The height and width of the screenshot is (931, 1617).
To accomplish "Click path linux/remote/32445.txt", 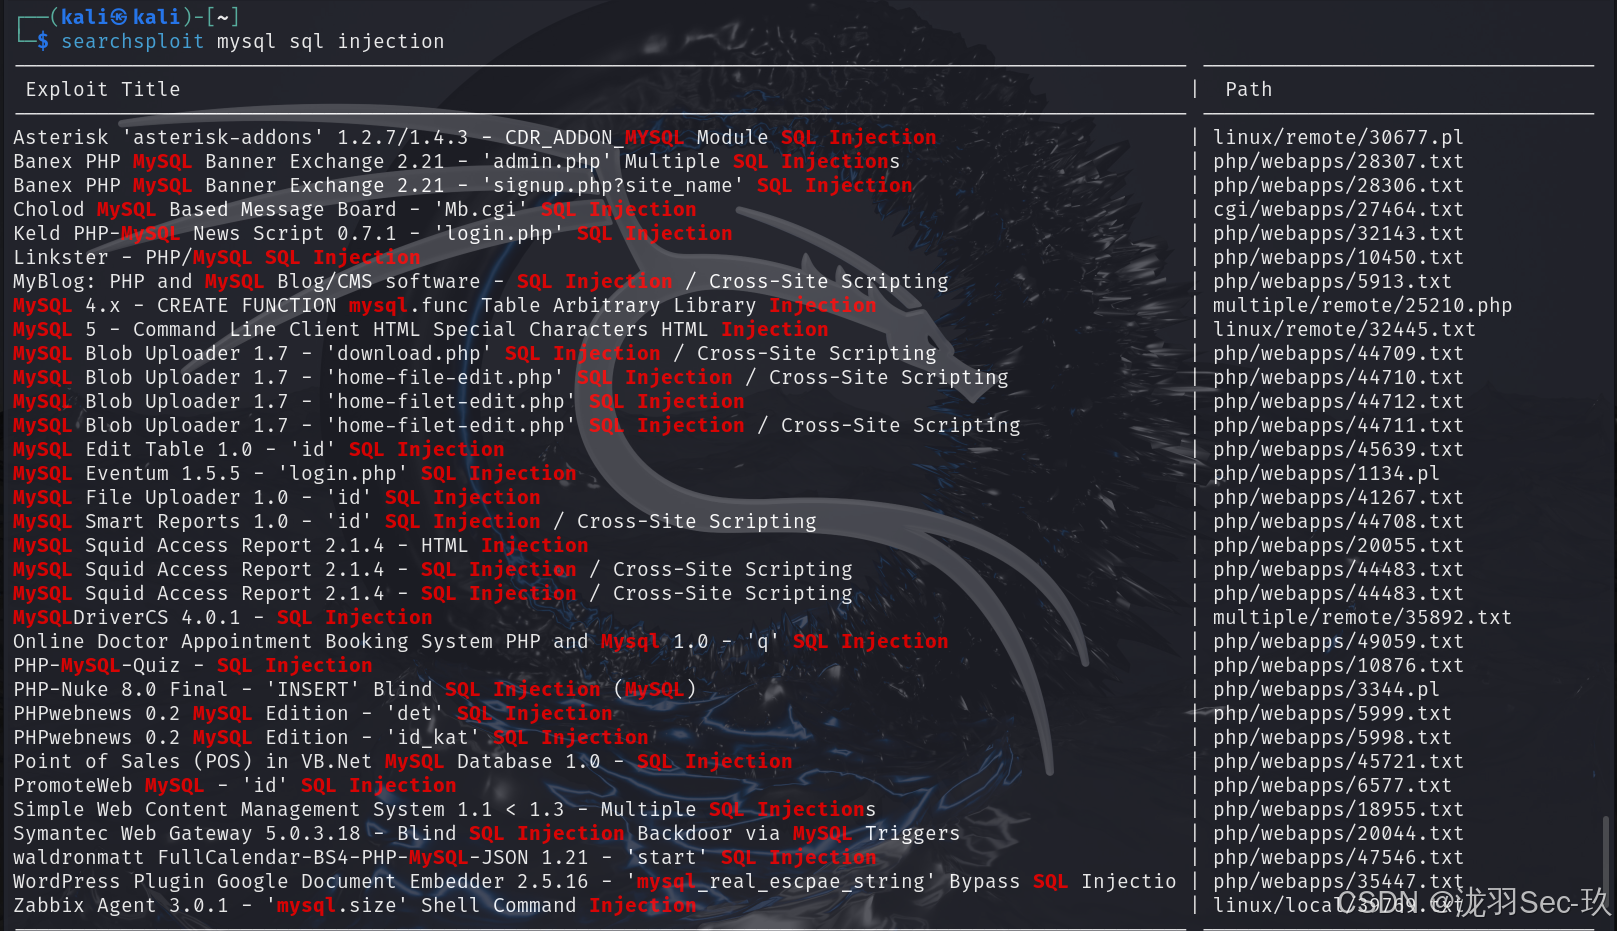I will click(1344, 329).
